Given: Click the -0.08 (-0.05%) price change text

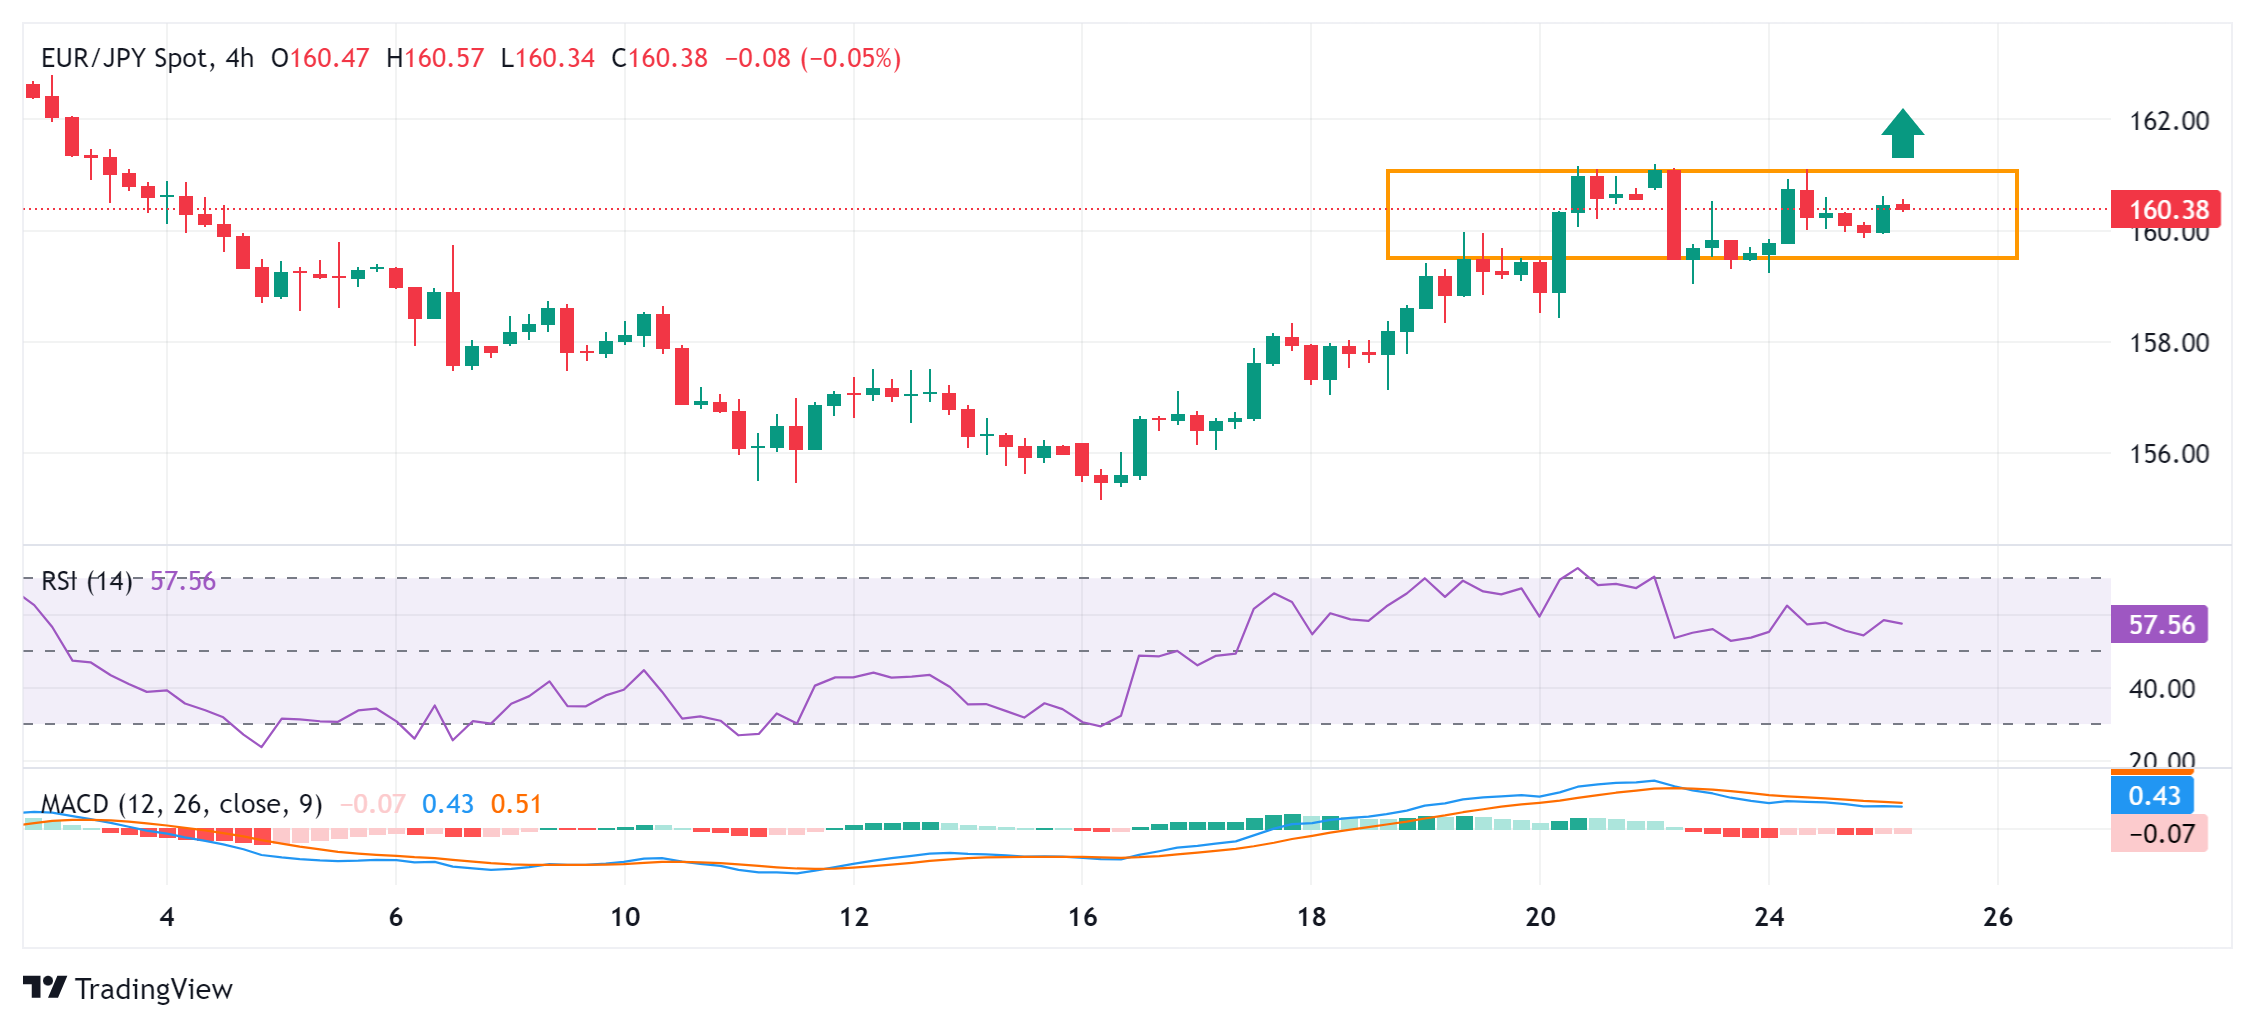Looking at the screenshot, I should click(x=812, y=58).
